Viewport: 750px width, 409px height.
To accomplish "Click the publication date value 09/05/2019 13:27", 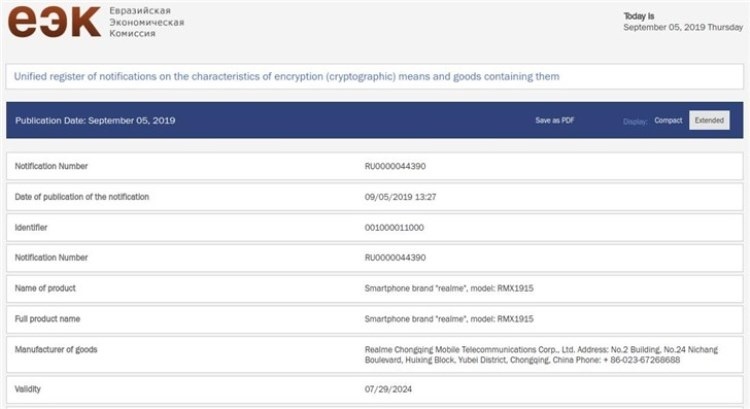I will [400, 197].
